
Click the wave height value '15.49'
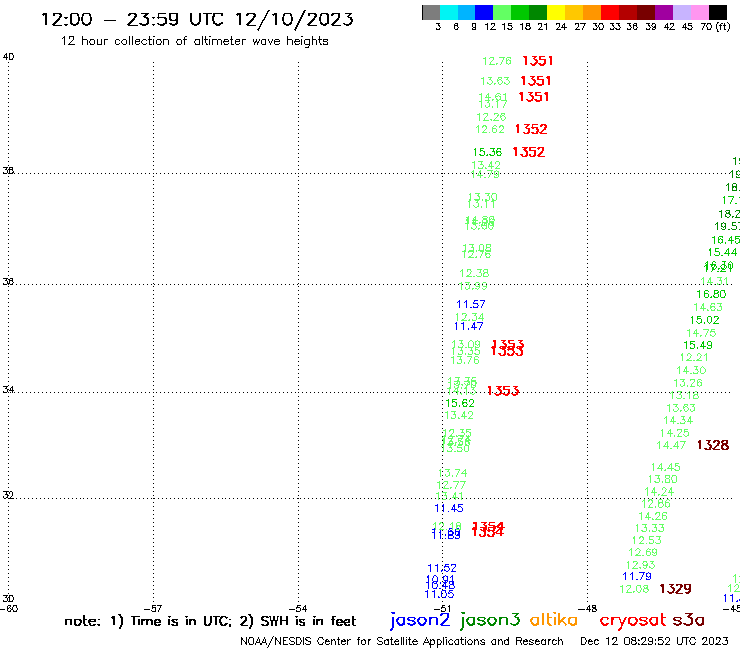[698, 346]
